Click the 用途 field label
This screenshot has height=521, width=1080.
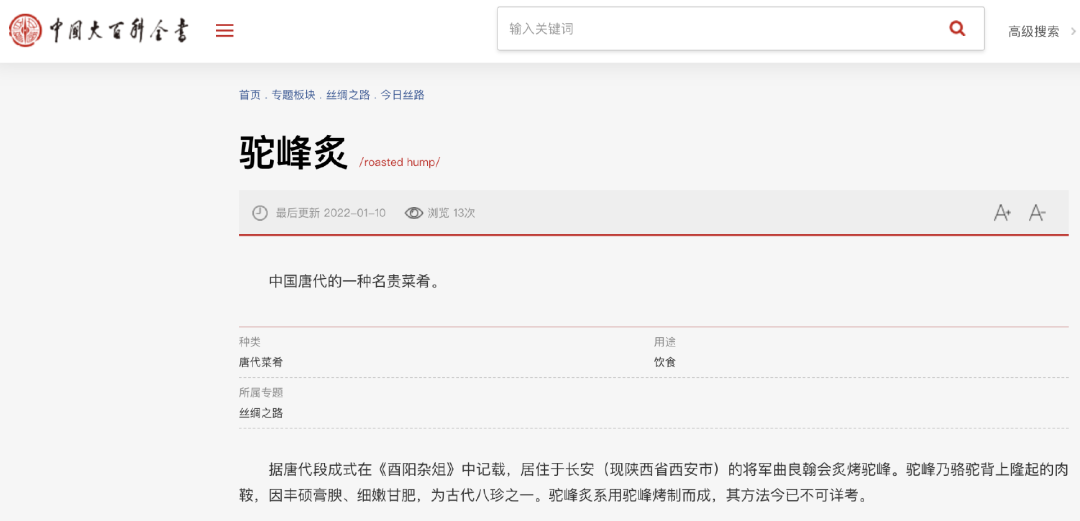(x=665, y=342)
